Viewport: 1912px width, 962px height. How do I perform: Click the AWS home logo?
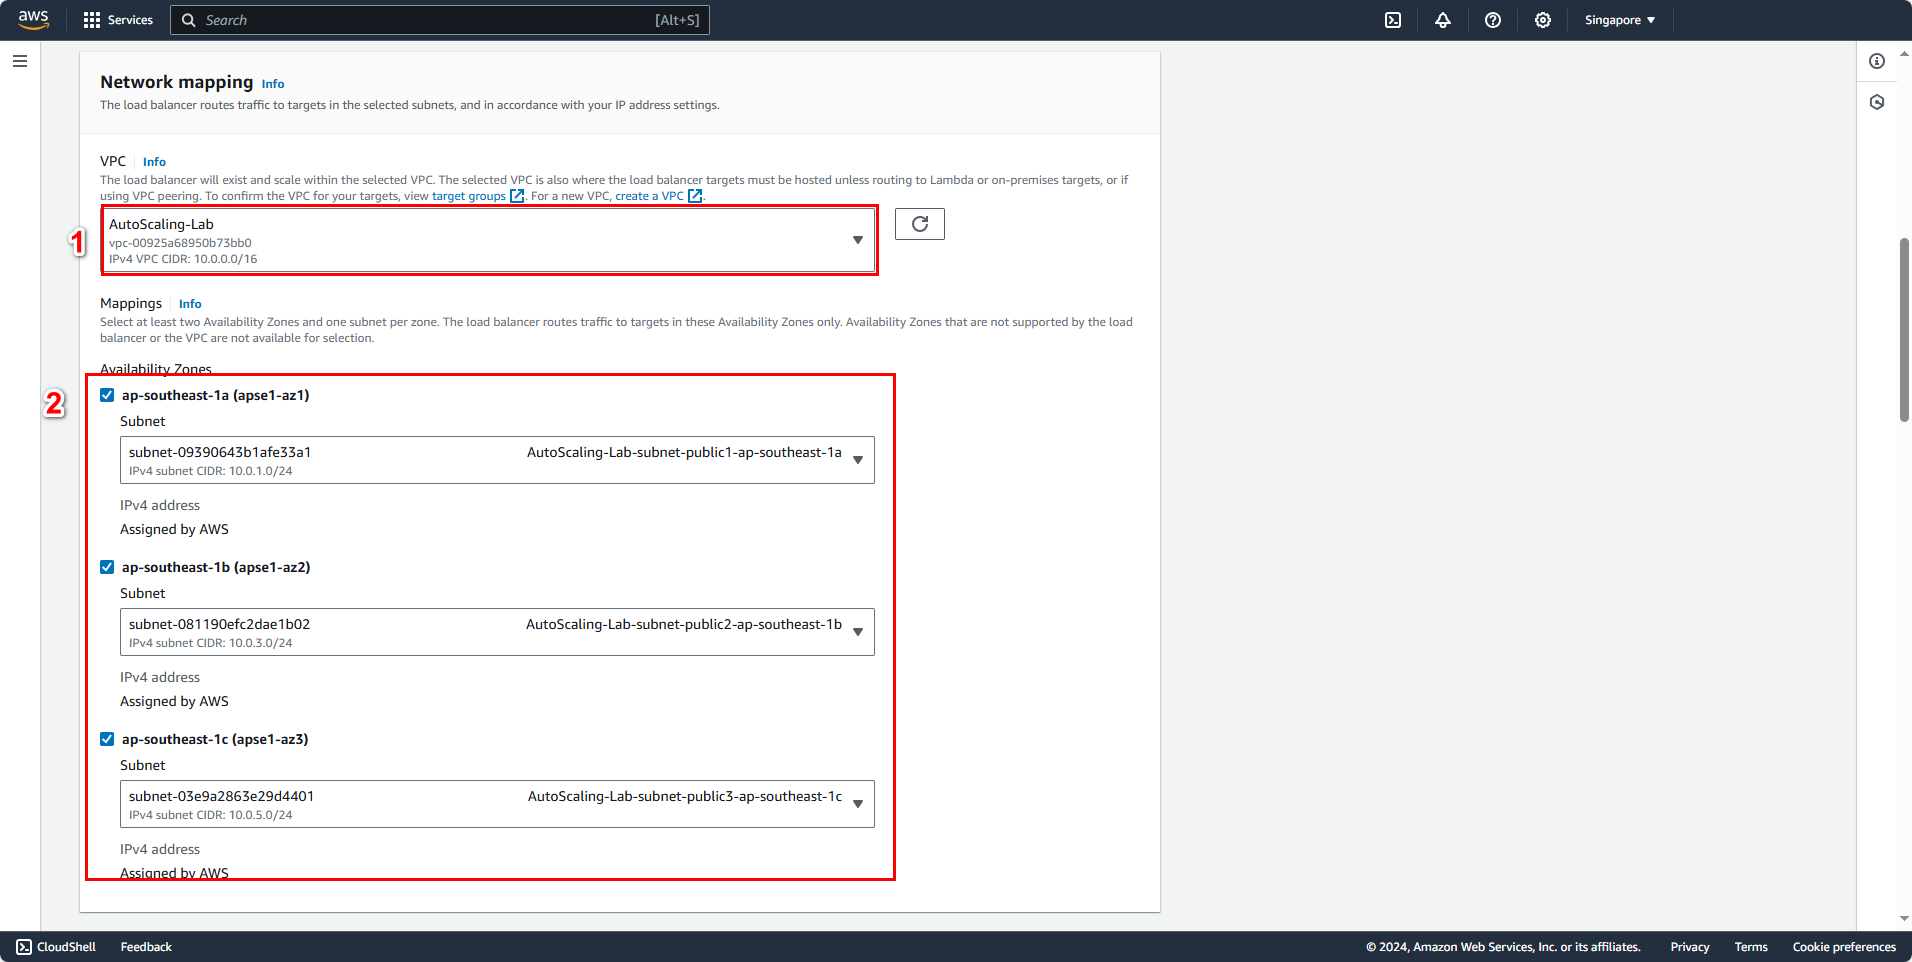(33, 19)
